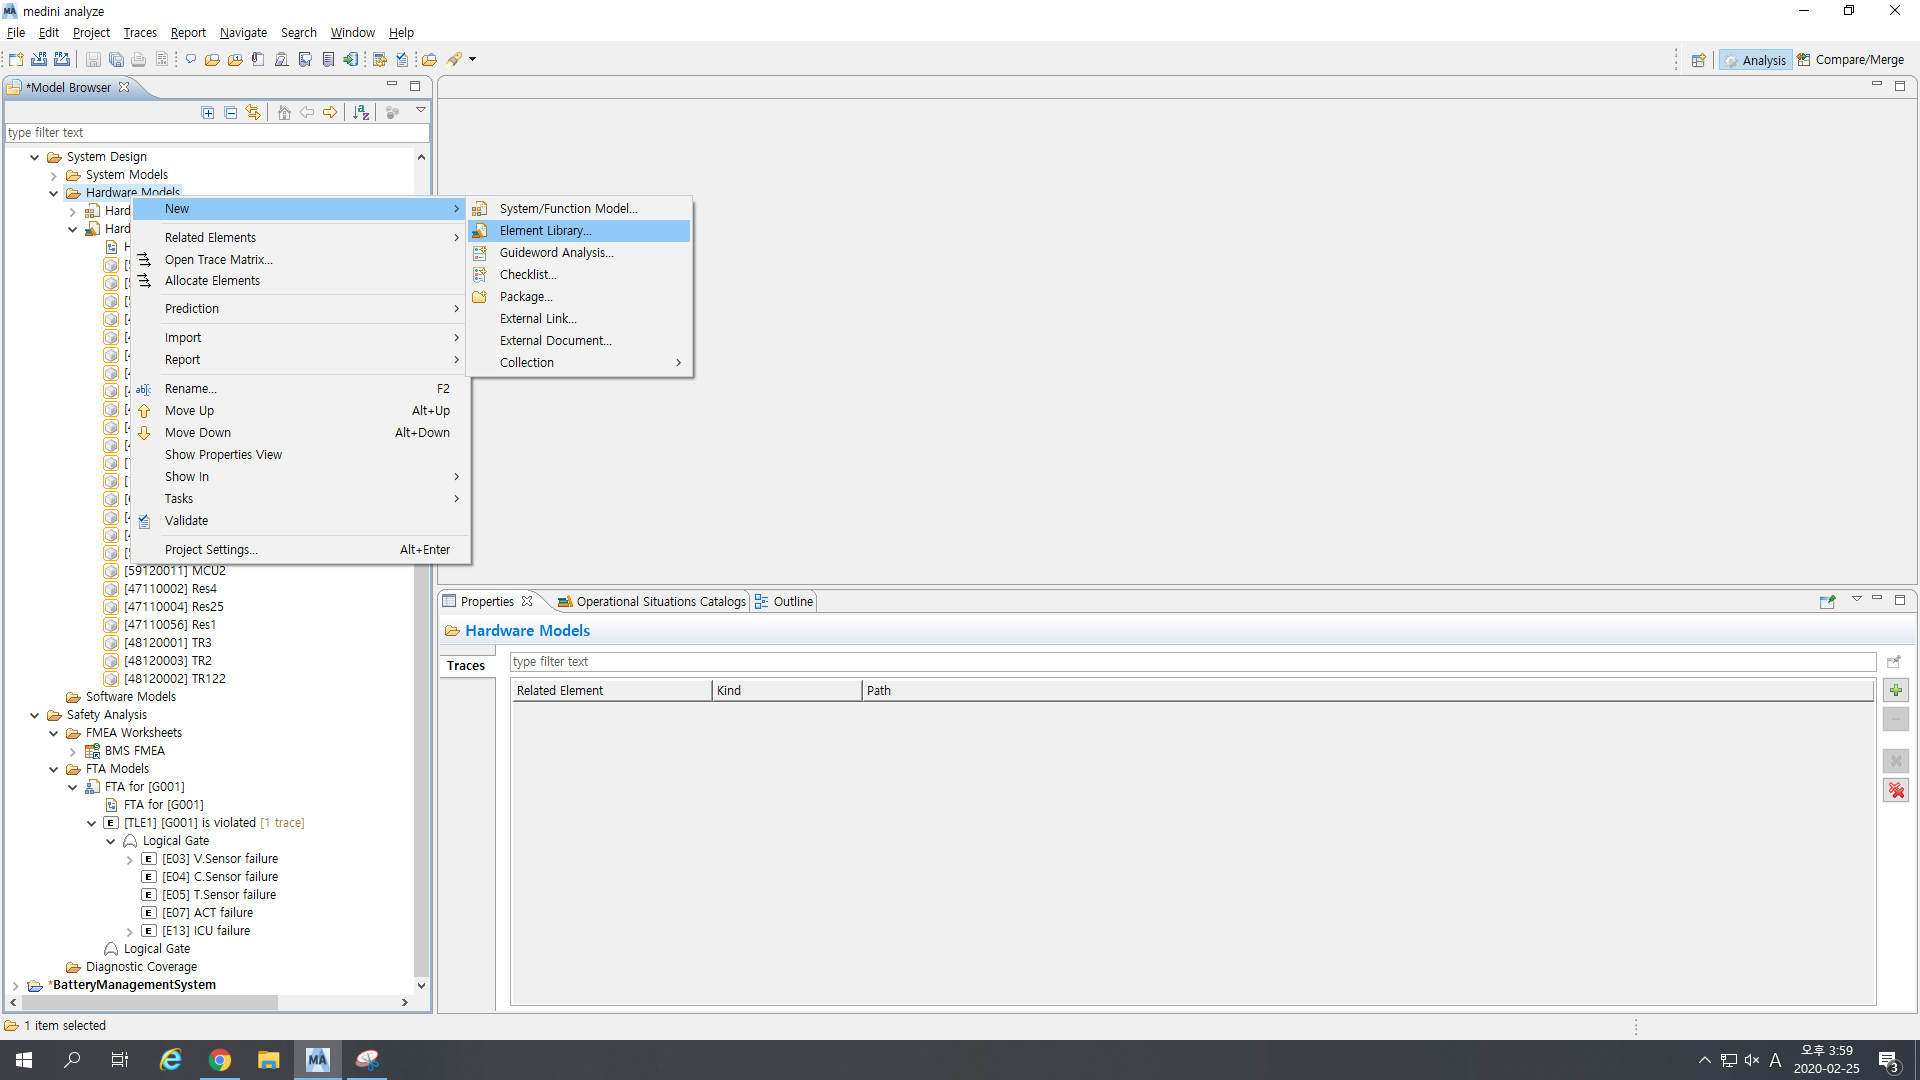Open the search toolbar dropdown arrow
The height and width of the screenshot is (1080, 1920).
(x=473, y=59)
